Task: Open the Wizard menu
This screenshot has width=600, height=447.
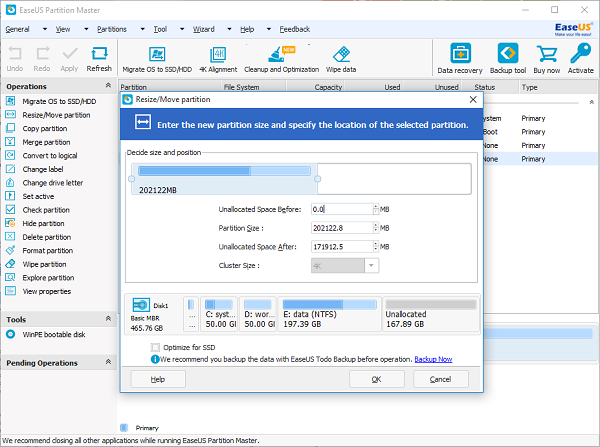Action: (204, 29)
